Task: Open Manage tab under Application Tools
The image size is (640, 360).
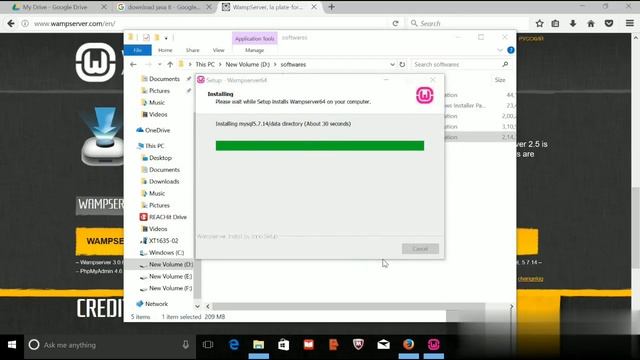Action: tap(254, 50)
